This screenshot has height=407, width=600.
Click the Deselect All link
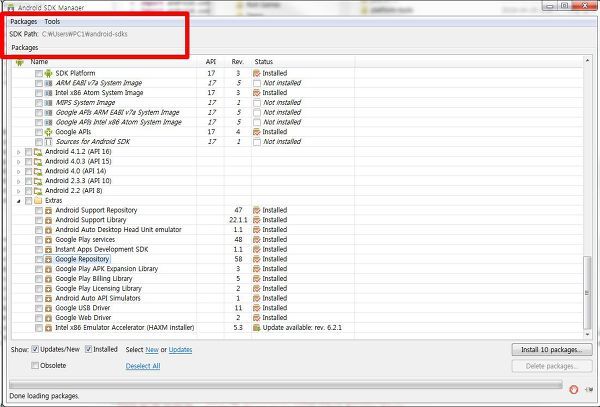pyautogui.click(x=143, y=366)
